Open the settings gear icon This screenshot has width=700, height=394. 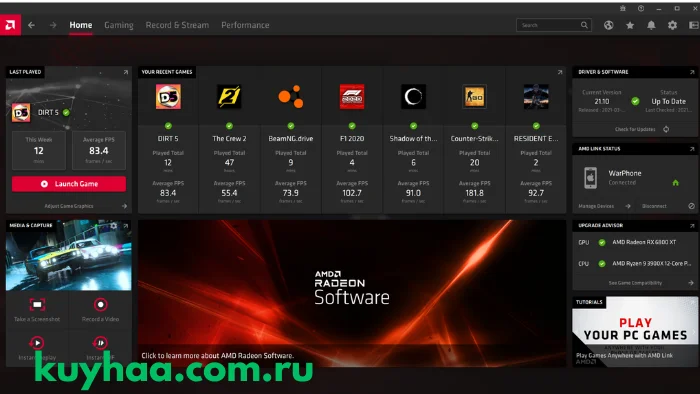(672, 25)
